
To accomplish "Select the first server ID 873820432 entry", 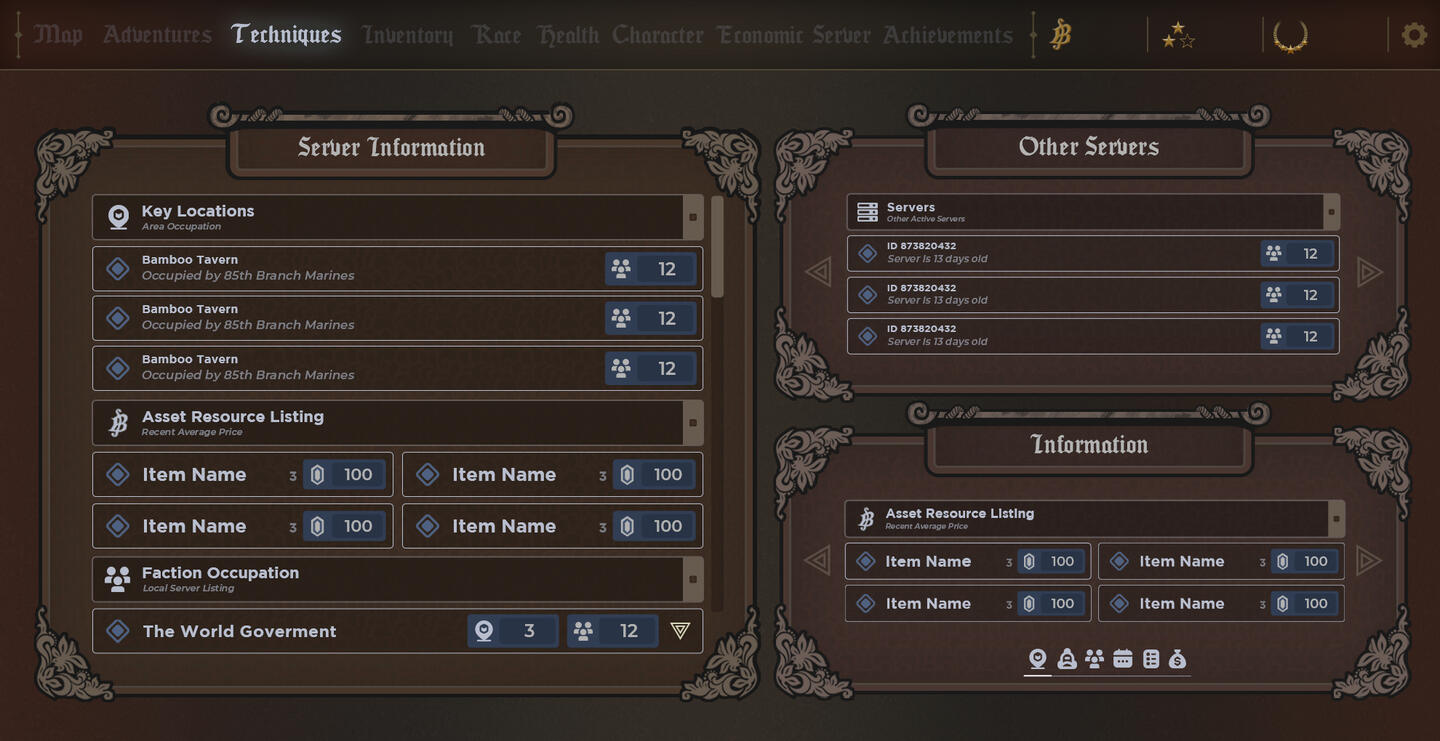I will click(1050, 253).
